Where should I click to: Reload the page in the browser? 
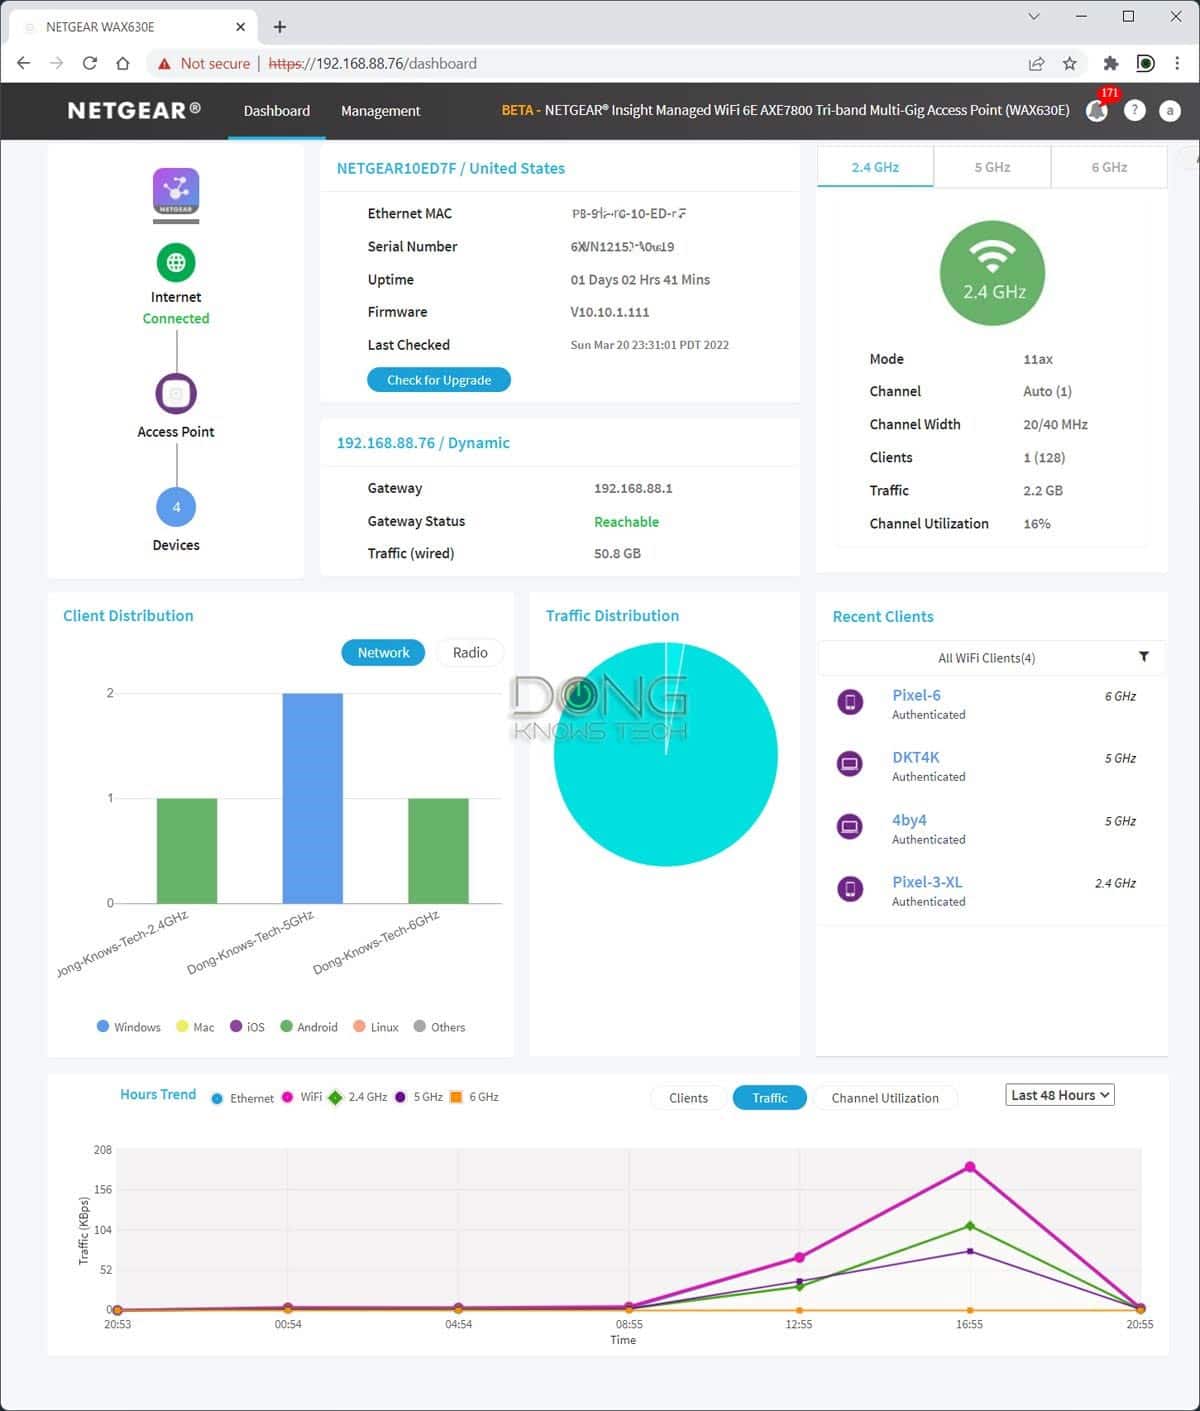89,63
